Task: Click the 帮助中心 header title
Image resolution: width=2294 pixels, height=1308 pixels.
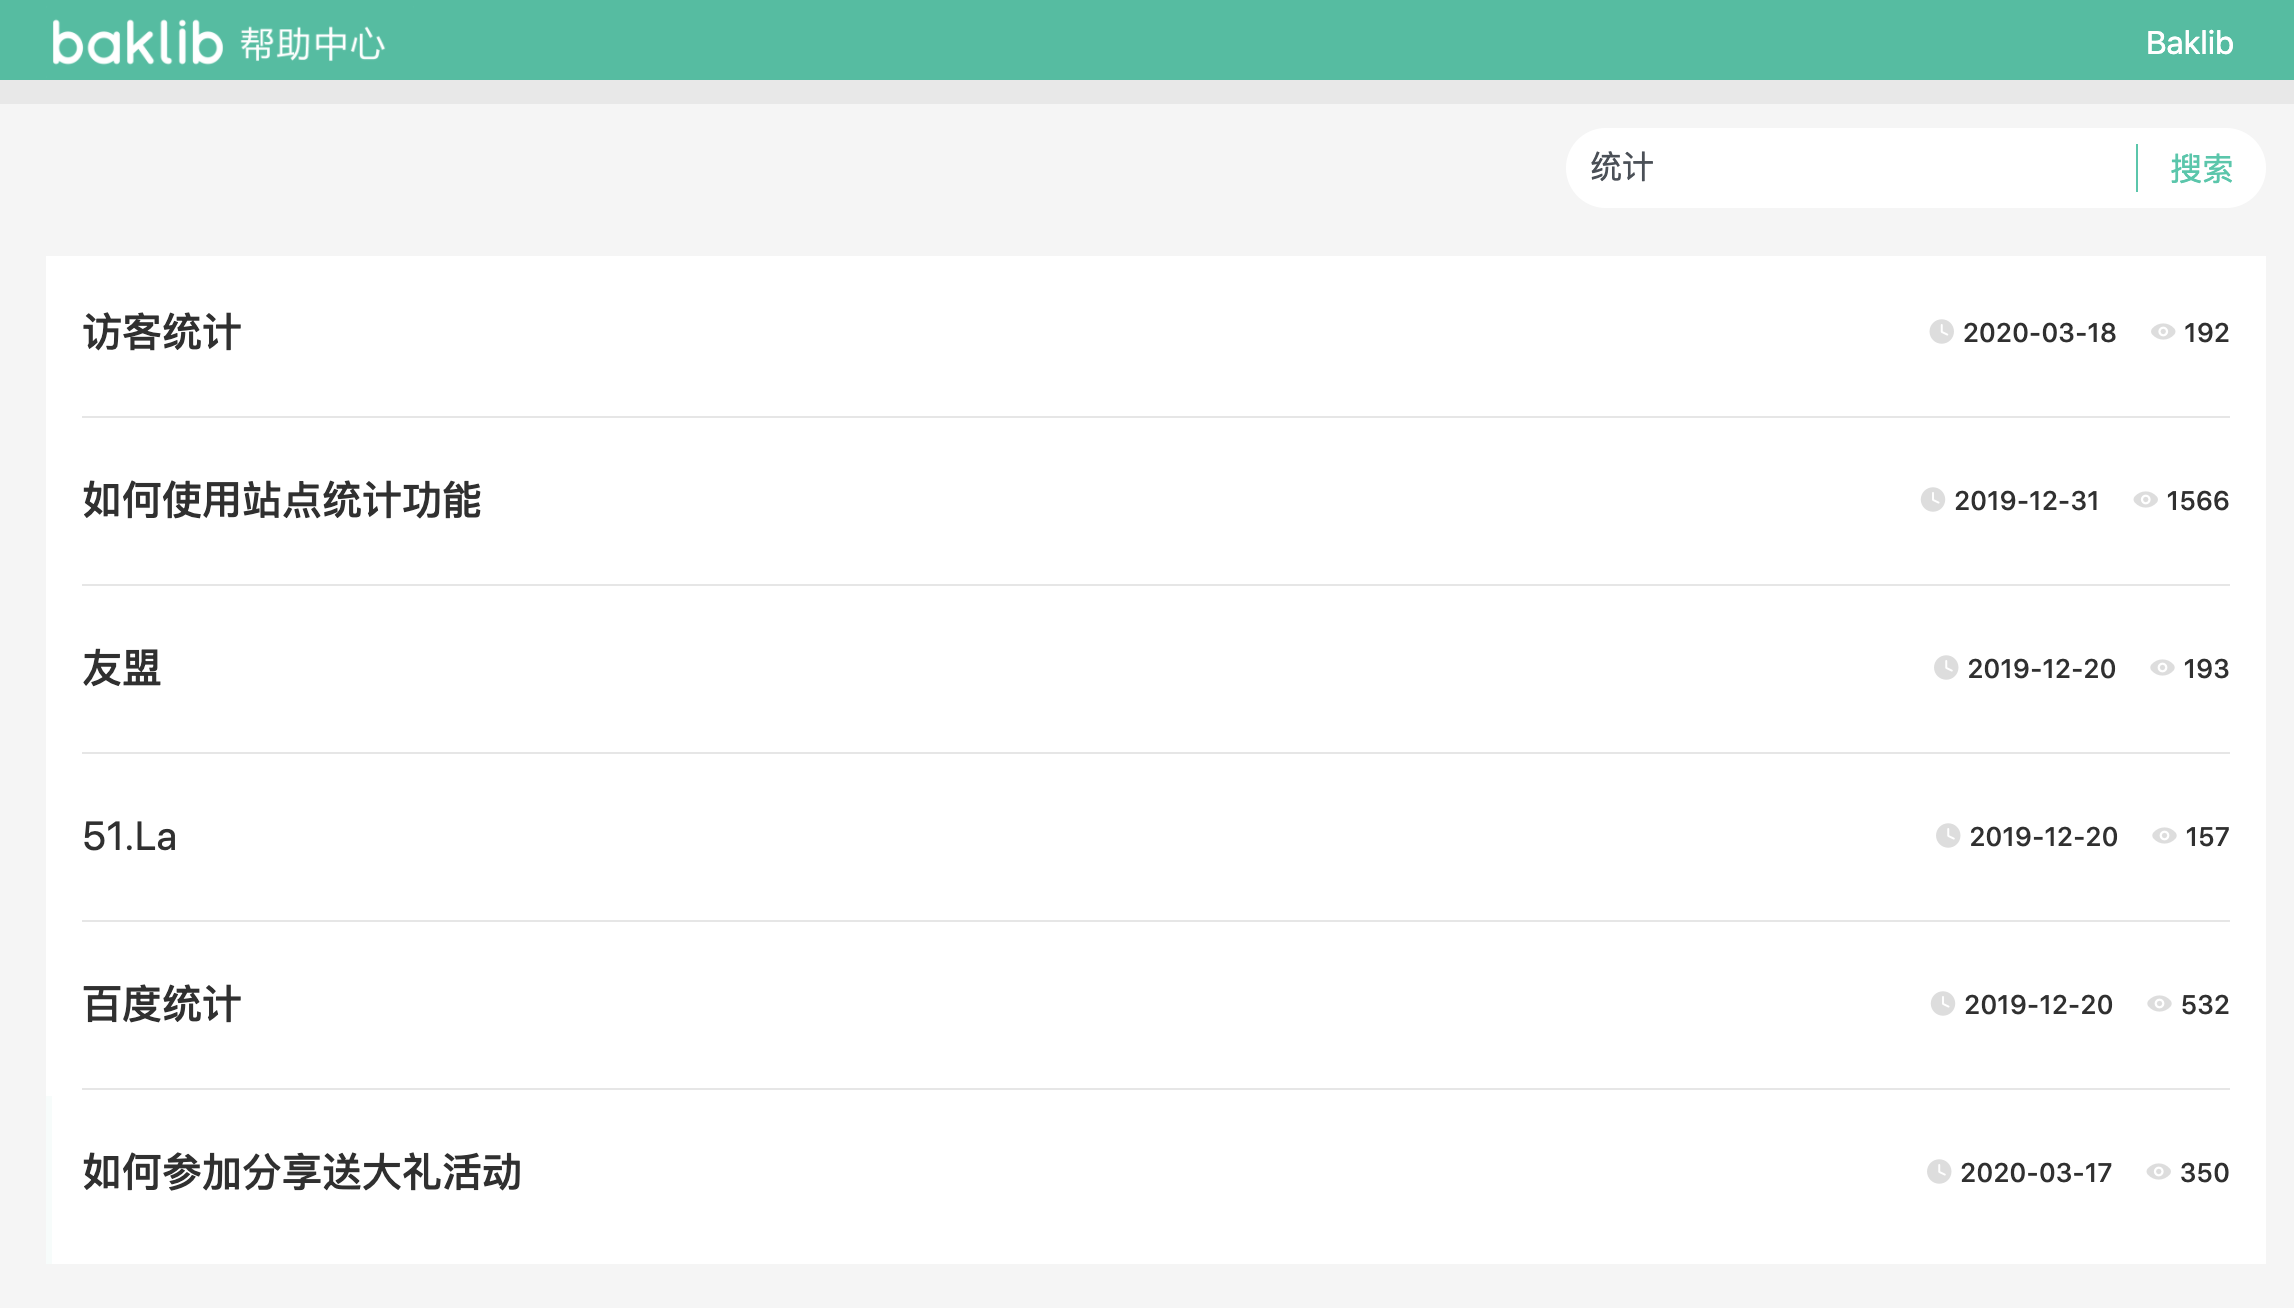Action: click(x=312, y=45)
